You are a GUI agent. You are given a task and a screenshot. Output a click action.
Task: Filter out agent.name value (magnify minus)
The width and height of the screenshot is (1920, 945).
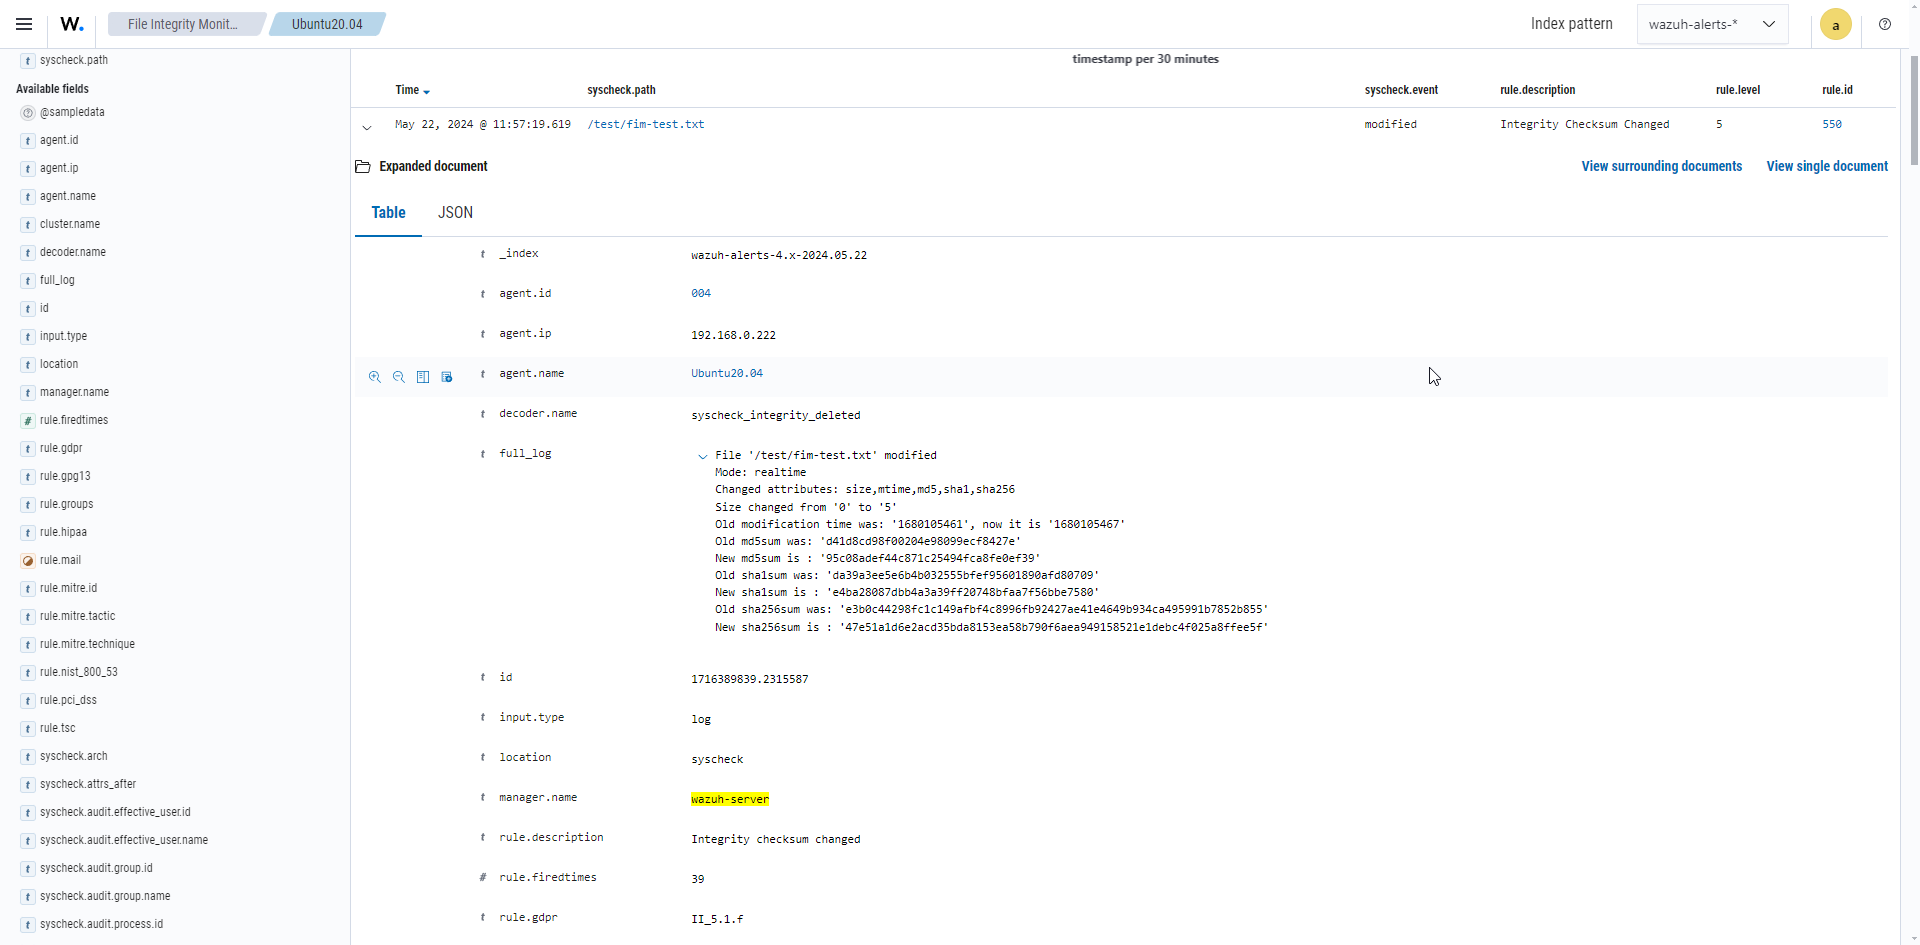399,377
